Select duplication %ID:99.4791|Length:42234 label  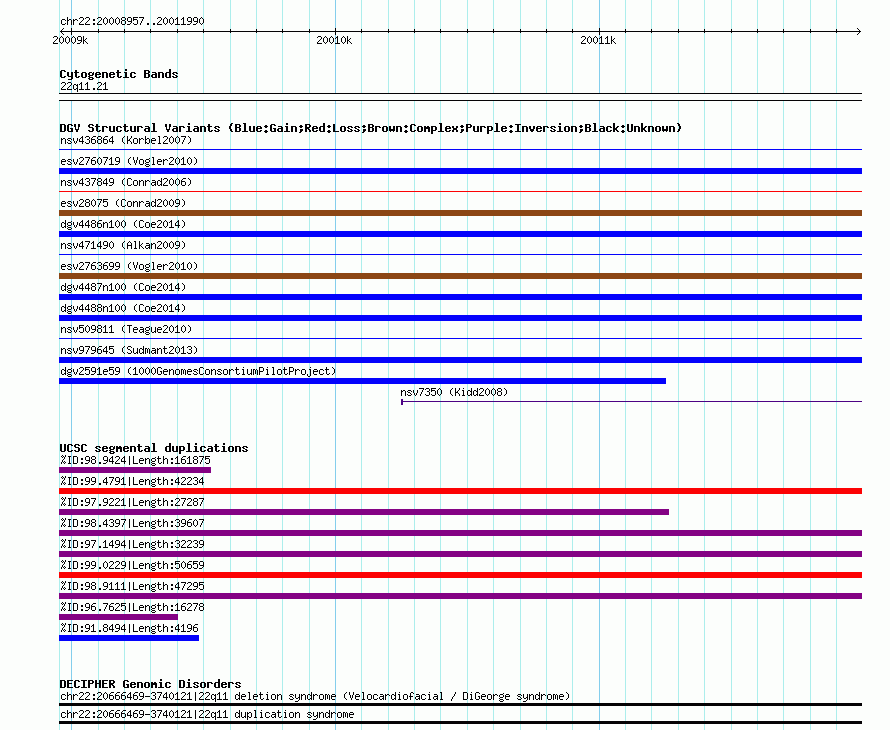pyautogui.click(x=132, y=481)
